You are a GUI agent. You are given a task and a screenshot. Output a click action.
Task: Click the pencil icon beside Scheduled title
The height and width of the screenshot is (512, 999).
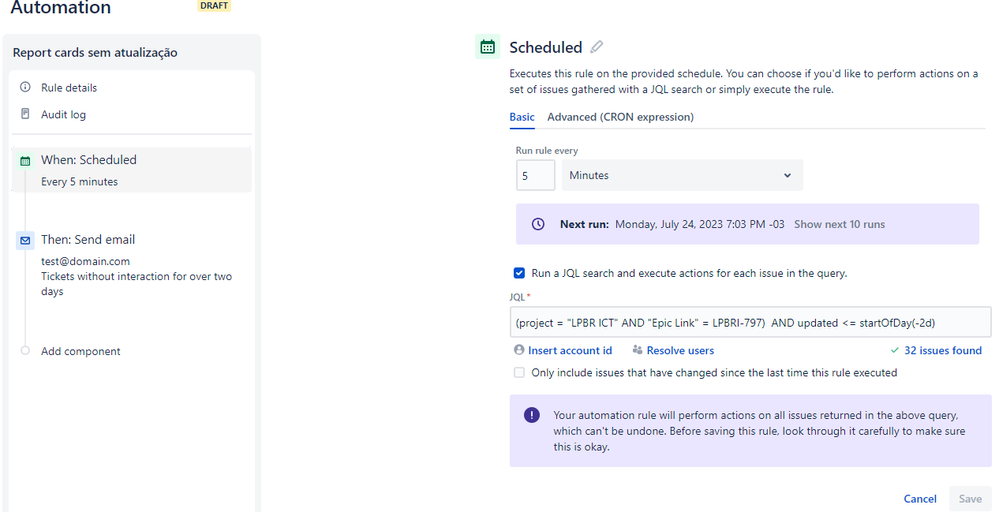point(596,47)
